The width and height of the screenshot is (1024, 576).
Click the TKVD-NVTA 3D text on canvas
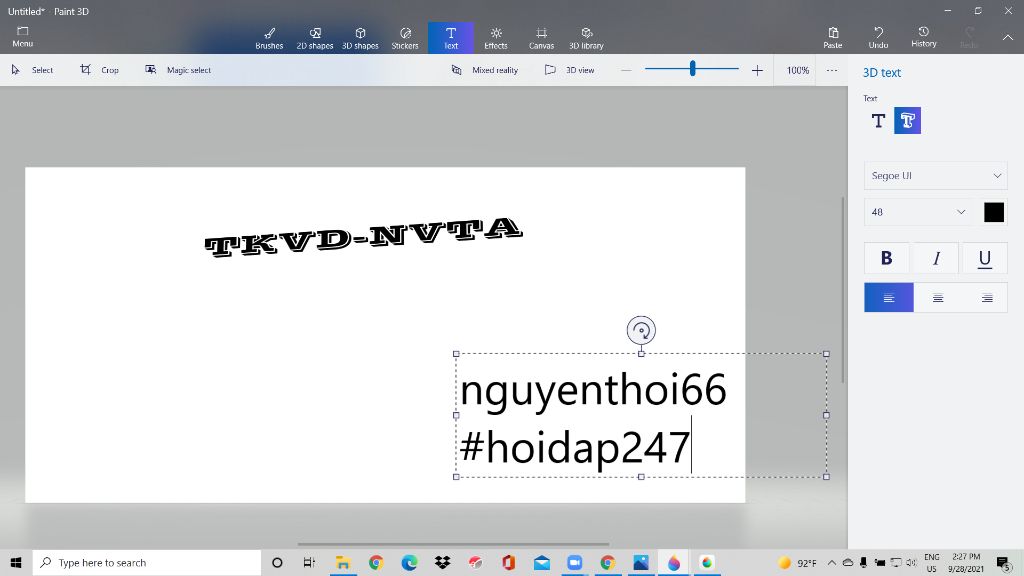click(363, 237)
